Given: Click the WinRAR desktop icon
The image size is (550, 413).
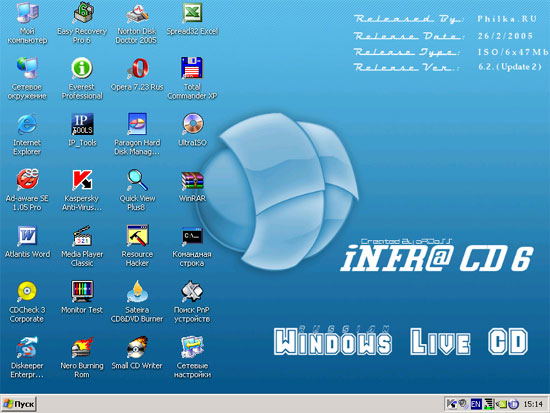Looking at the screenshot, I should [x=192, y=180].
